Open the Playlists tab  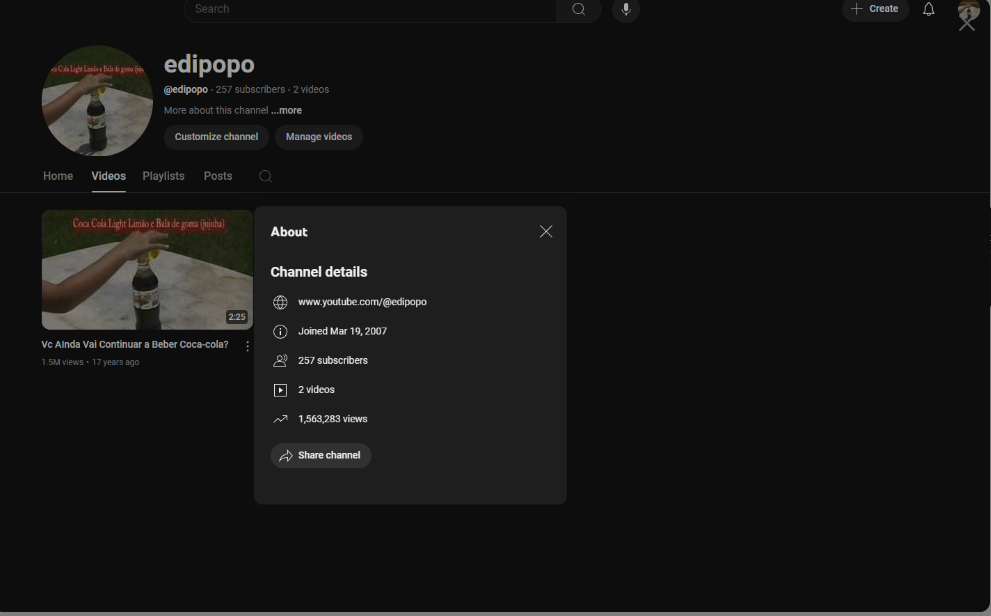(x=163, y=176)
